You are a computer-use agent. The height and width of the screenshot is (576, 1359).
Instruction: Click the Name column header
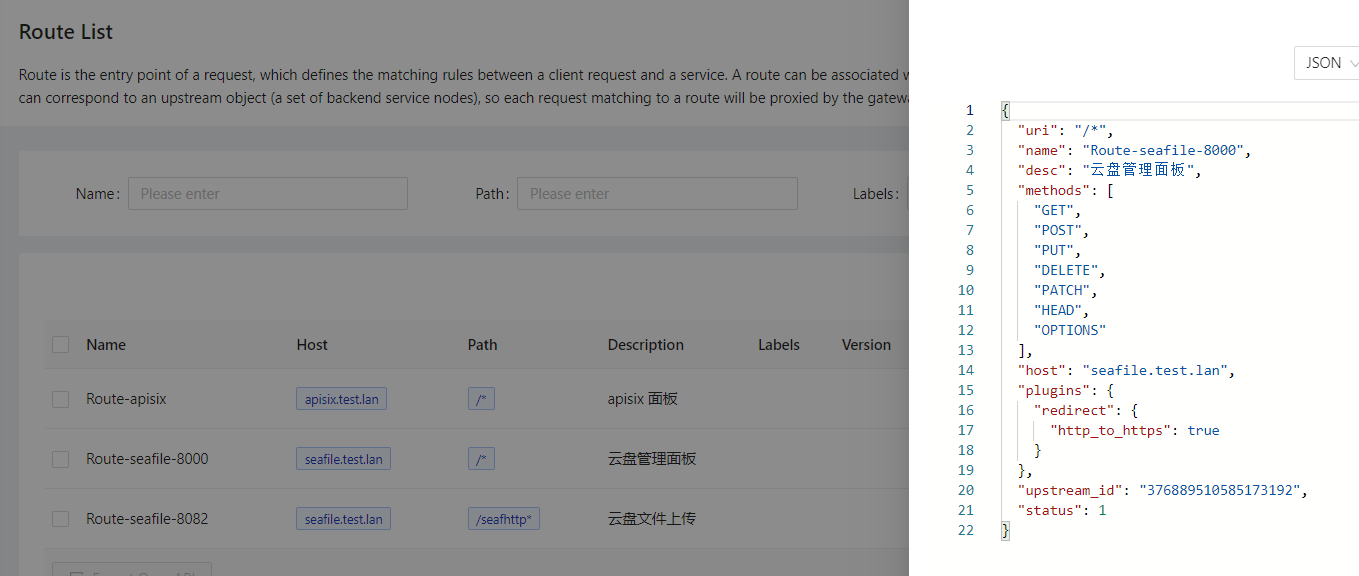(x=106, y=345)
